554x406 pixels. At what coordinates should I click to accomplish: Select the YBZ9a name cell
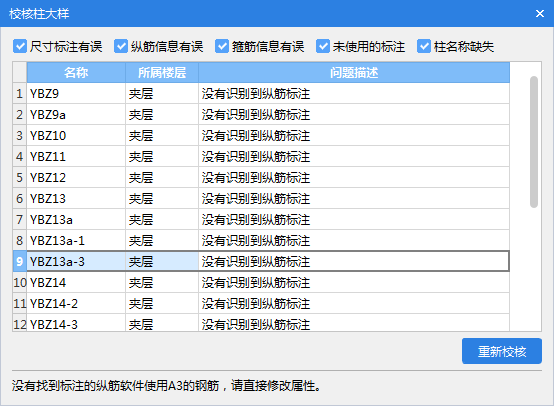point(76,114)
